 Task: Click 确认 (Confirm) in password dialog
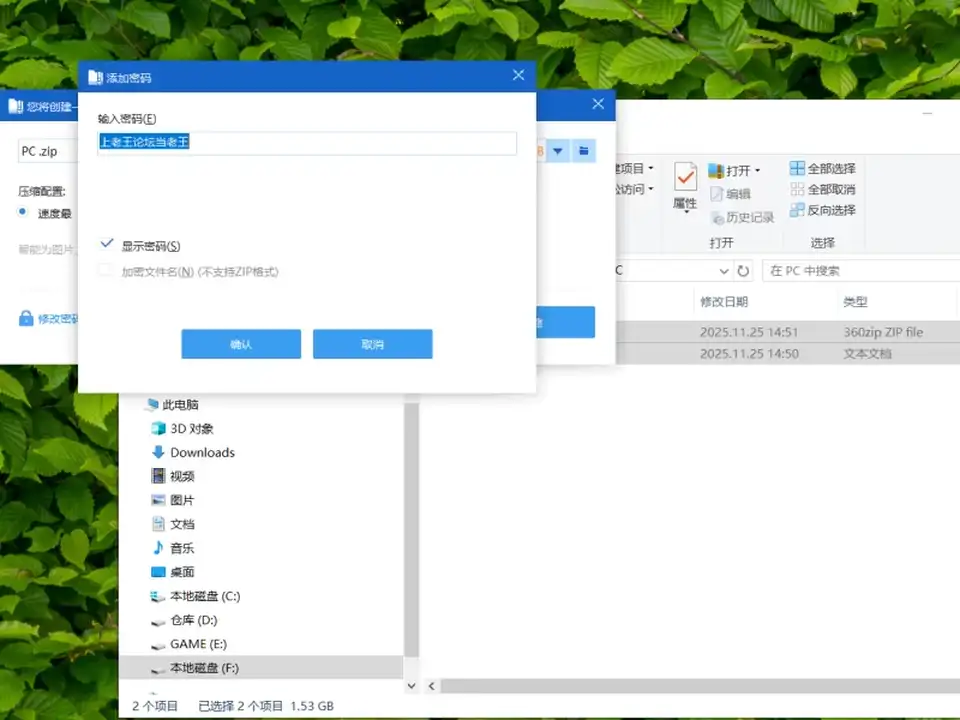[x=241, y=344]
